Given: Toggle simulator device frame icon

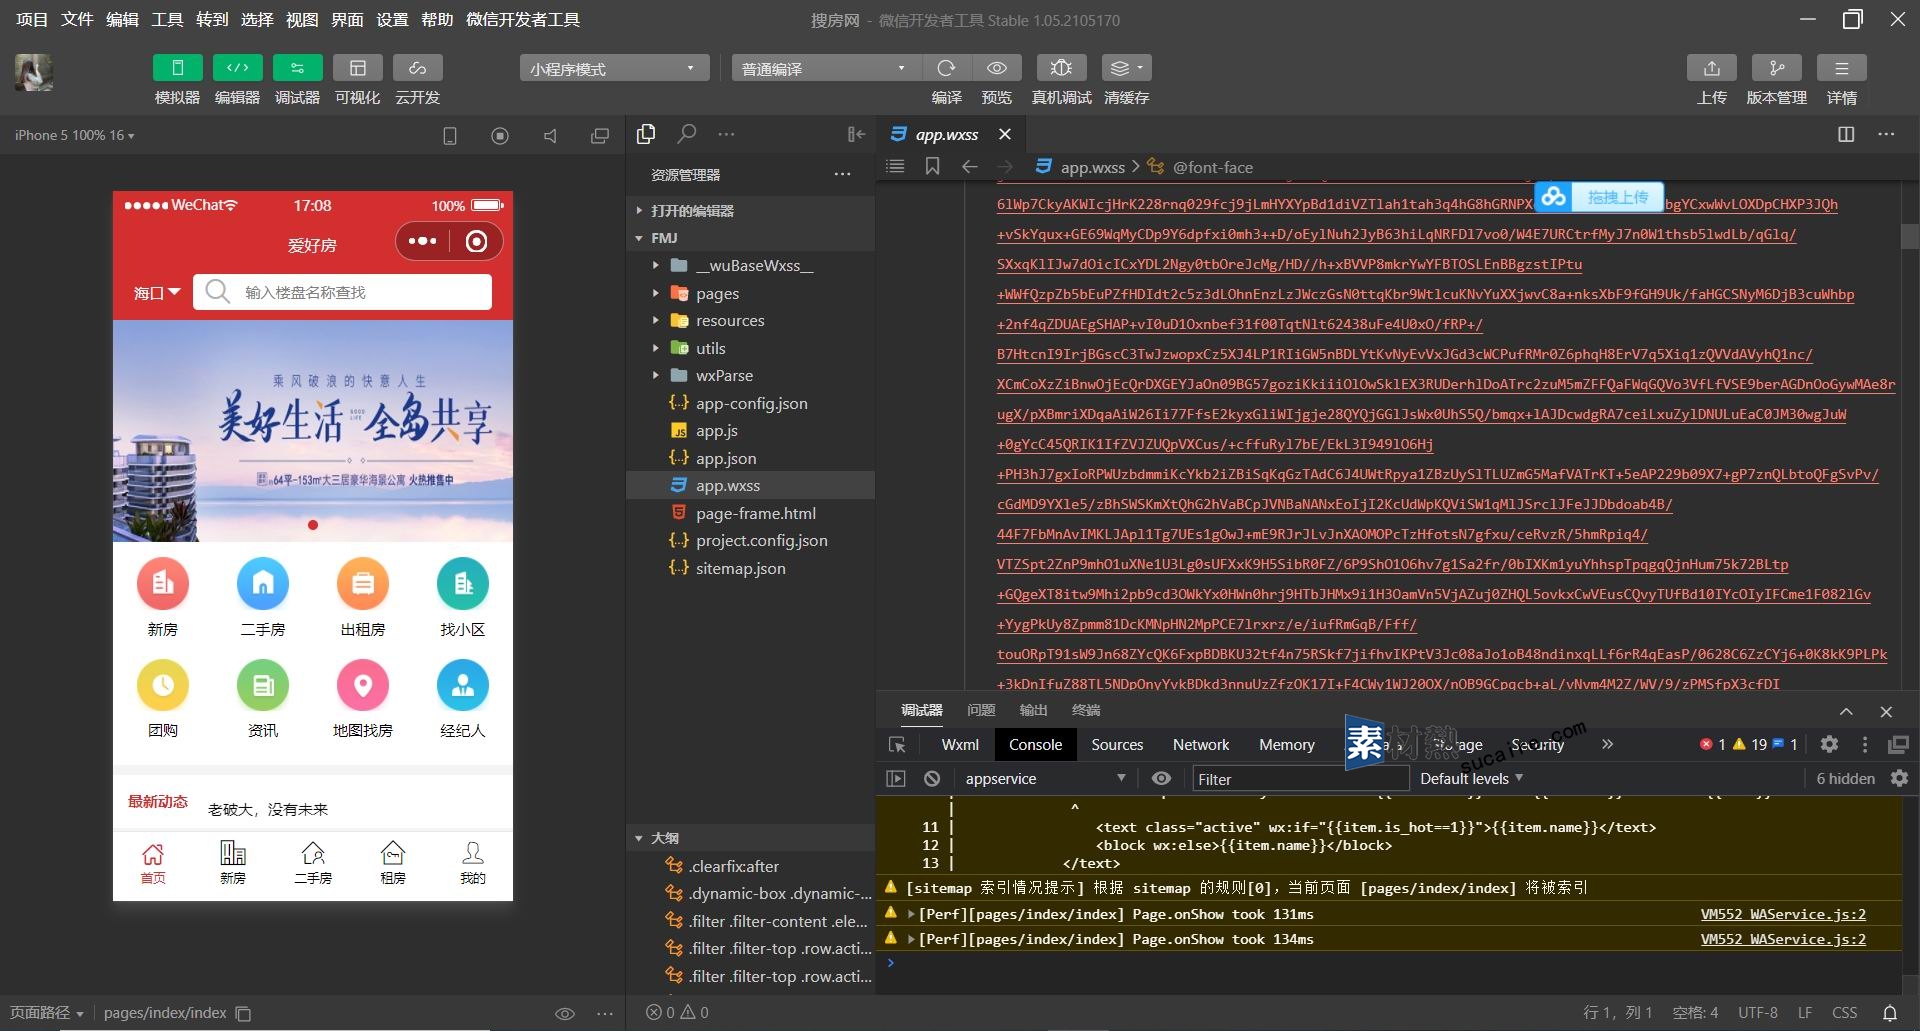Looking at the screenshot, I should [450, 136].
